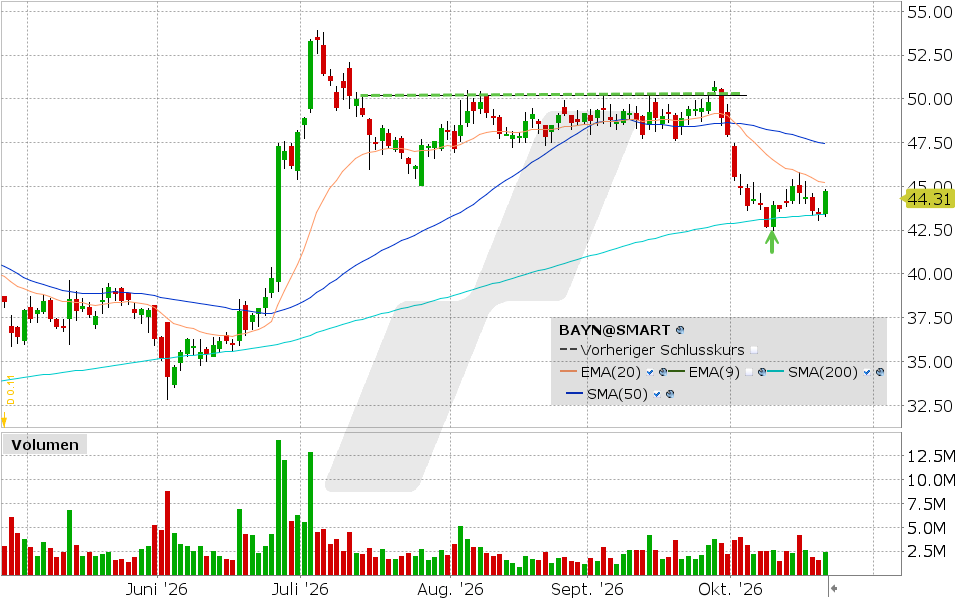Uncheck the SMA(200) visibility checkbox

(x=867, y=372)
